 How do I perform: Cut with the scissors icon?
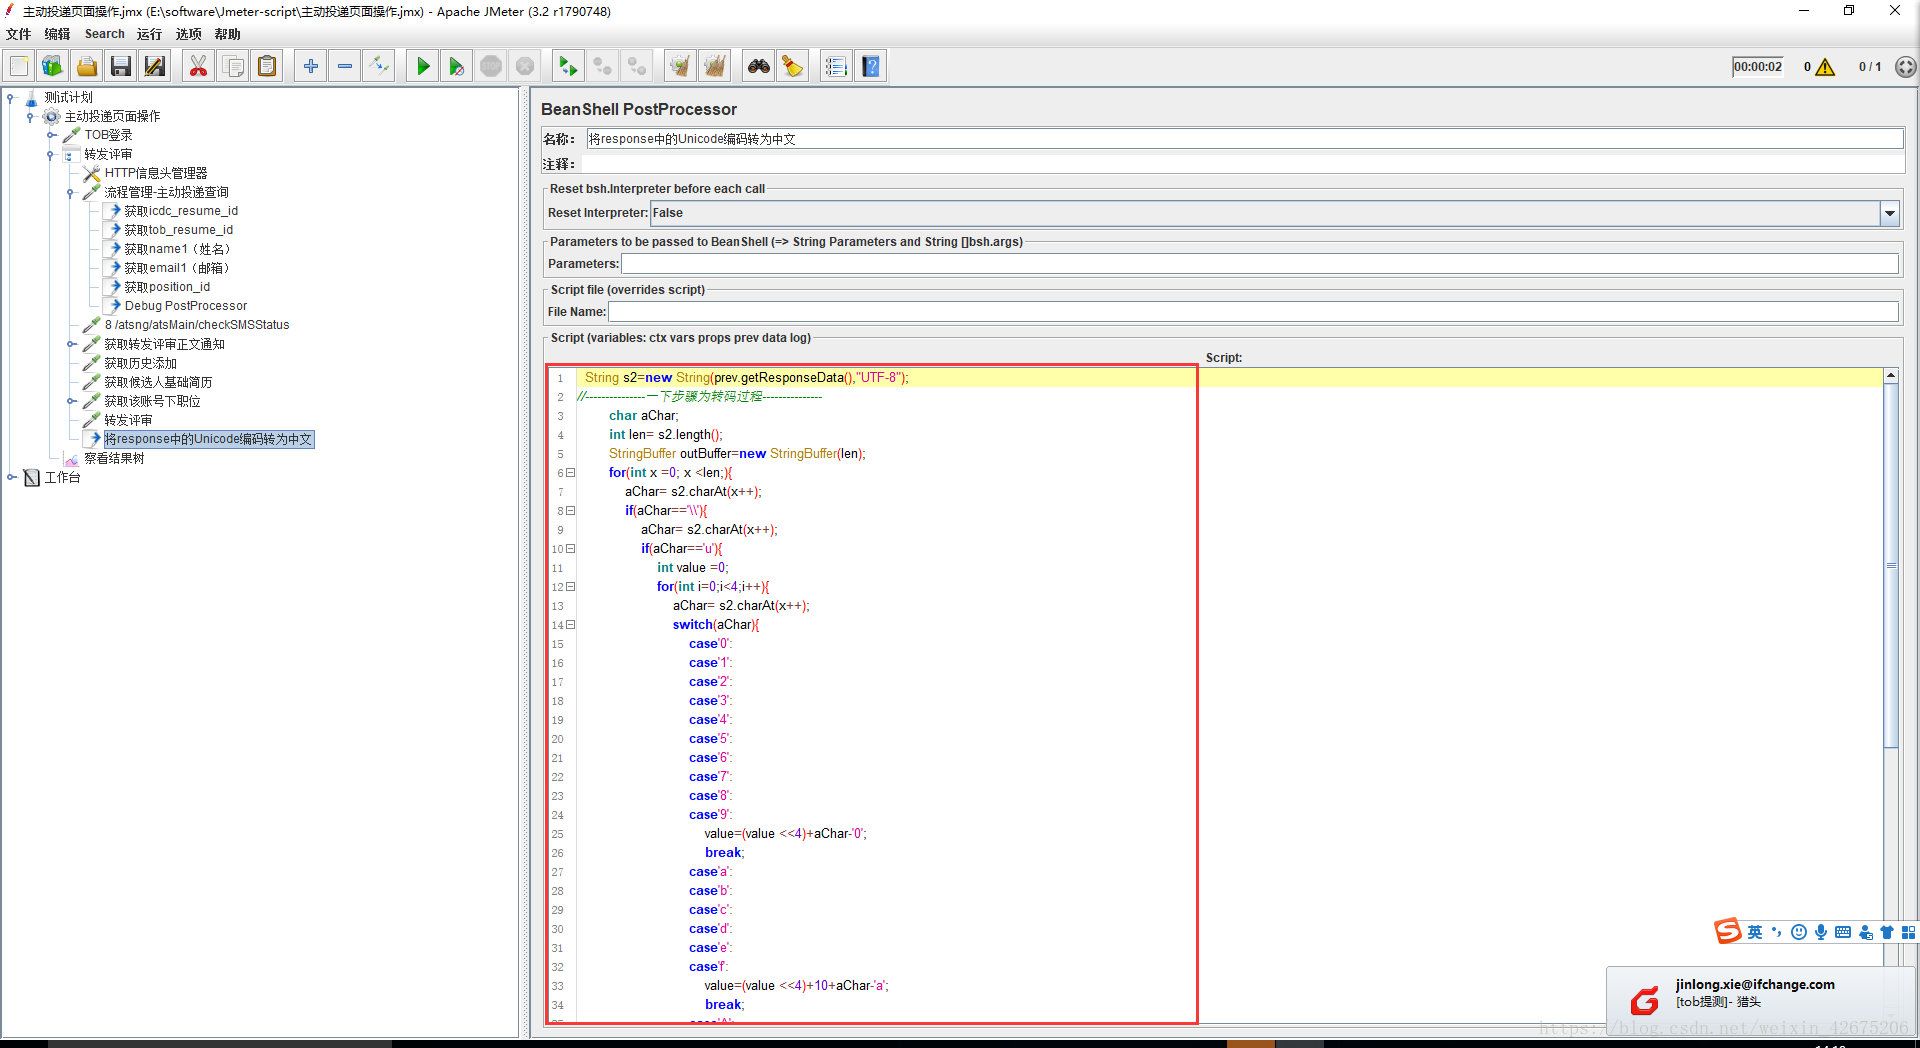(x=198, y=67)
